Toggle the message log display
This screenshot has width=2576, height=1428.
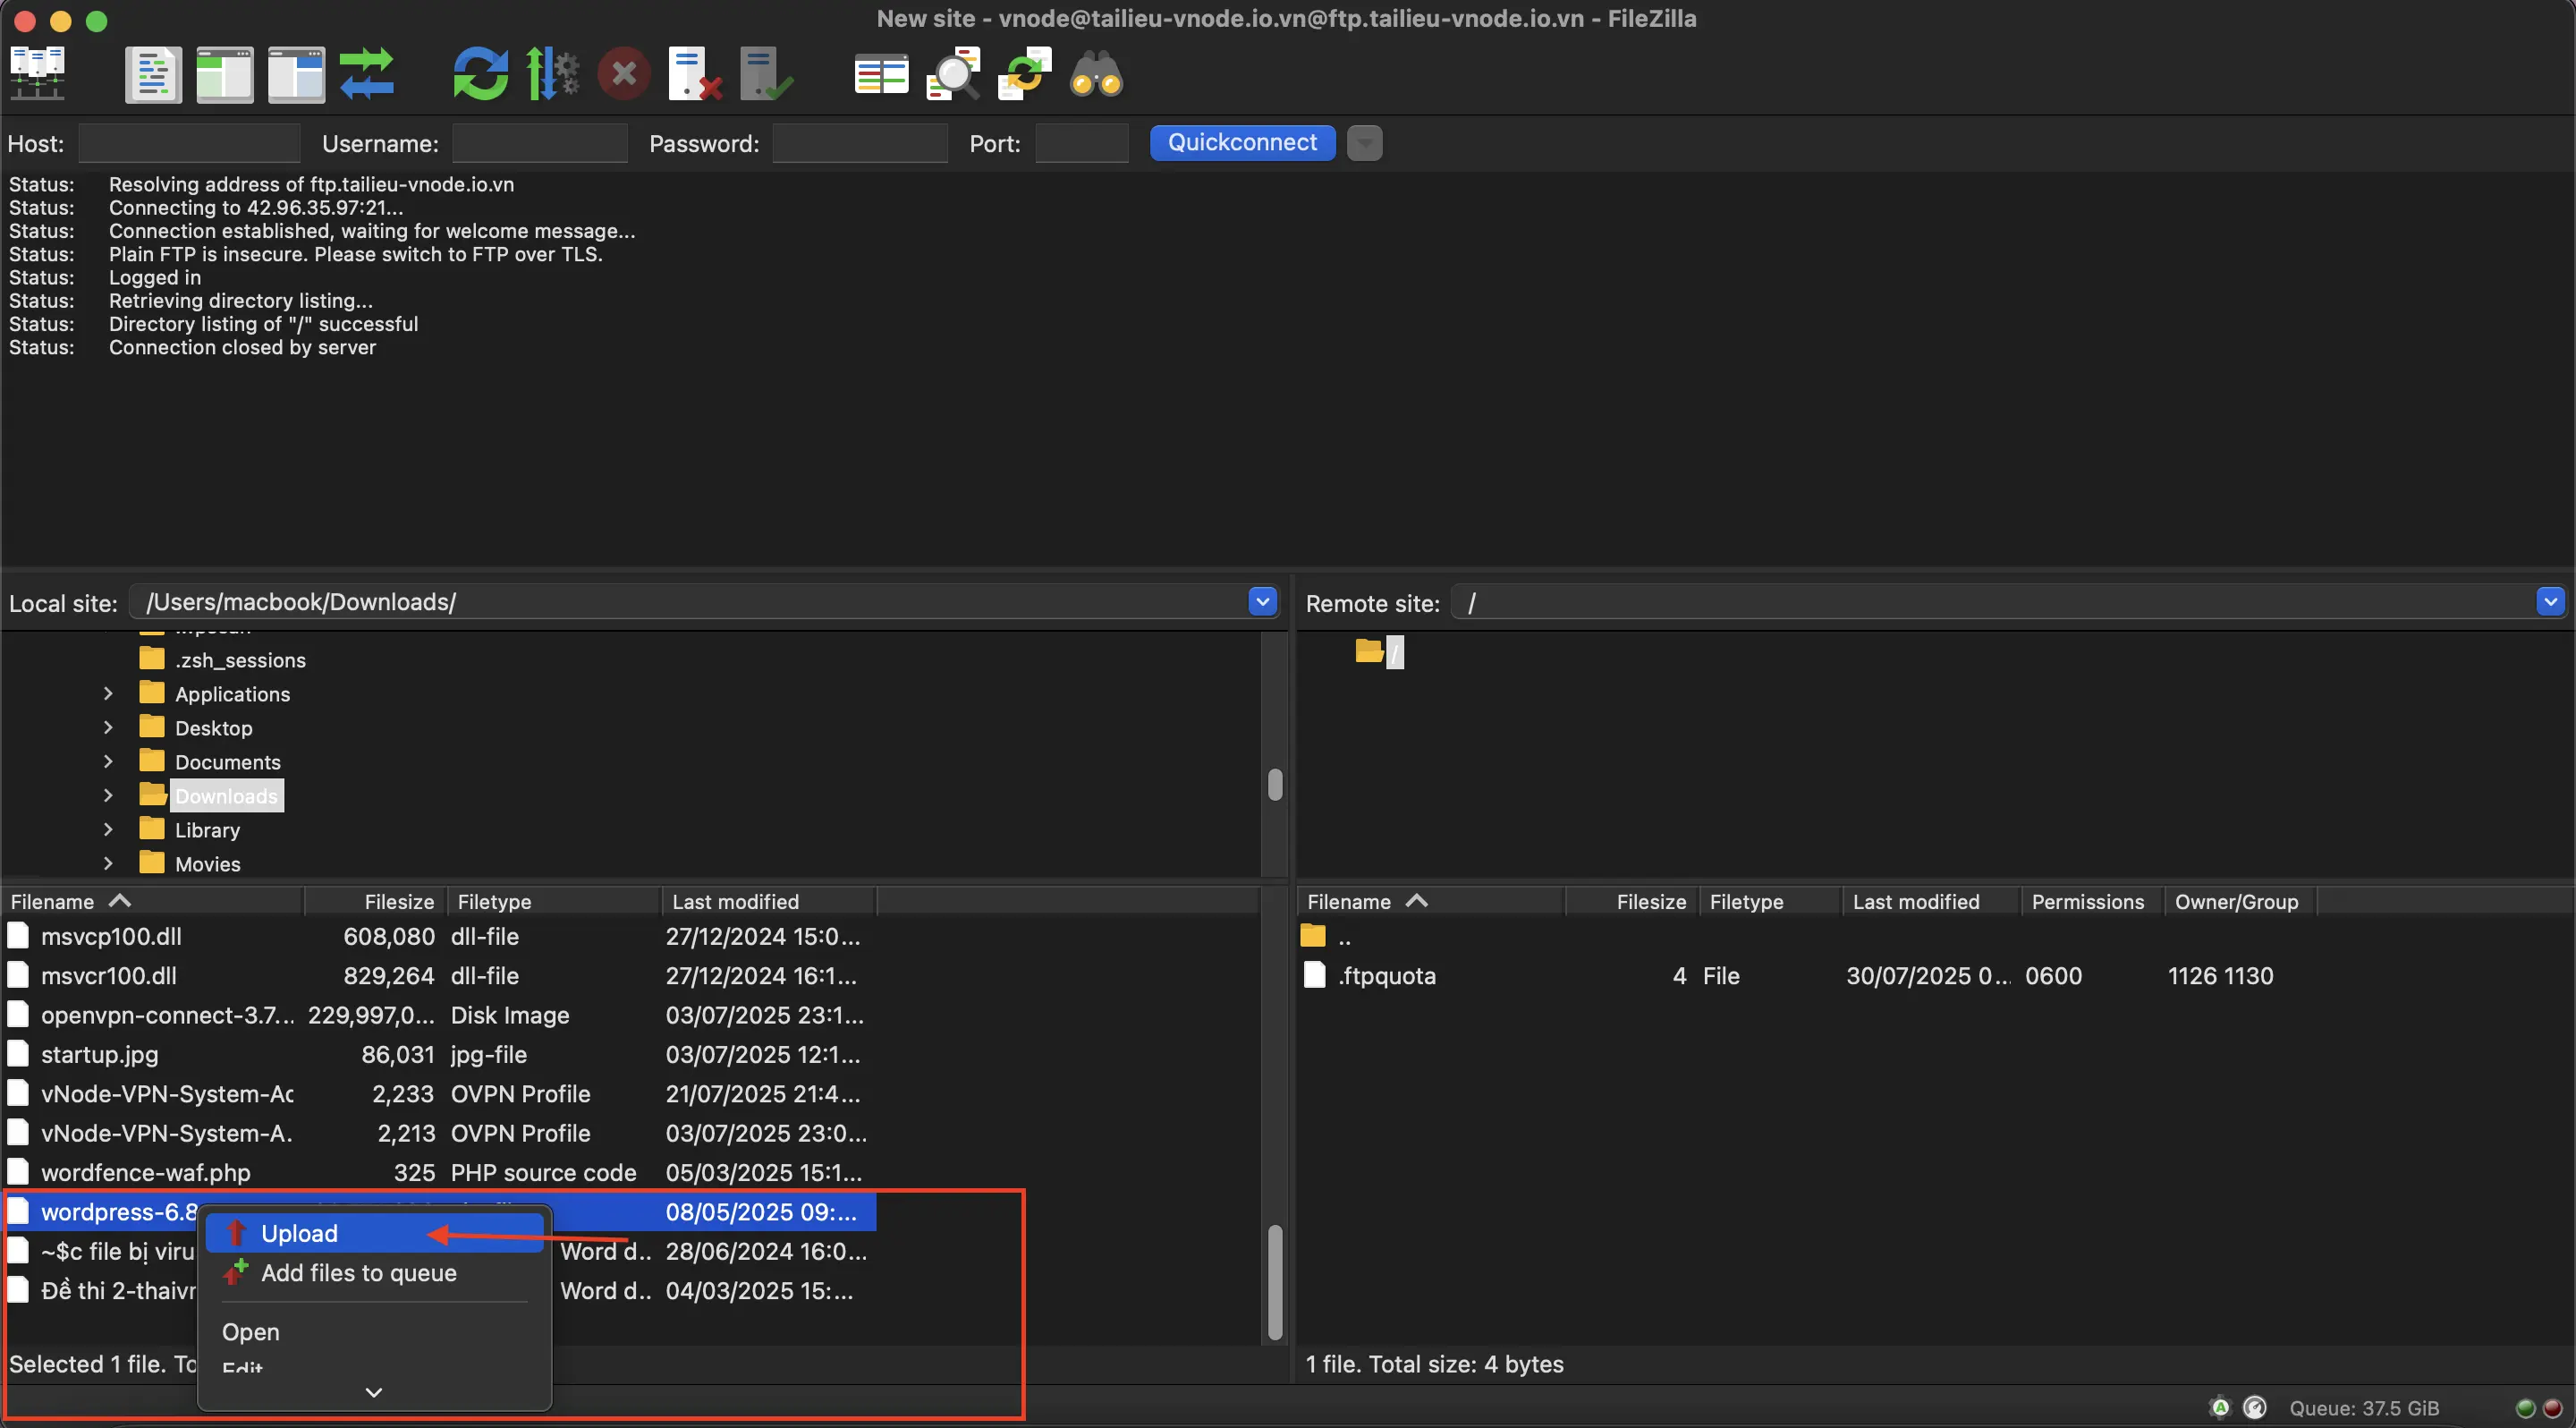click(153, 74)
